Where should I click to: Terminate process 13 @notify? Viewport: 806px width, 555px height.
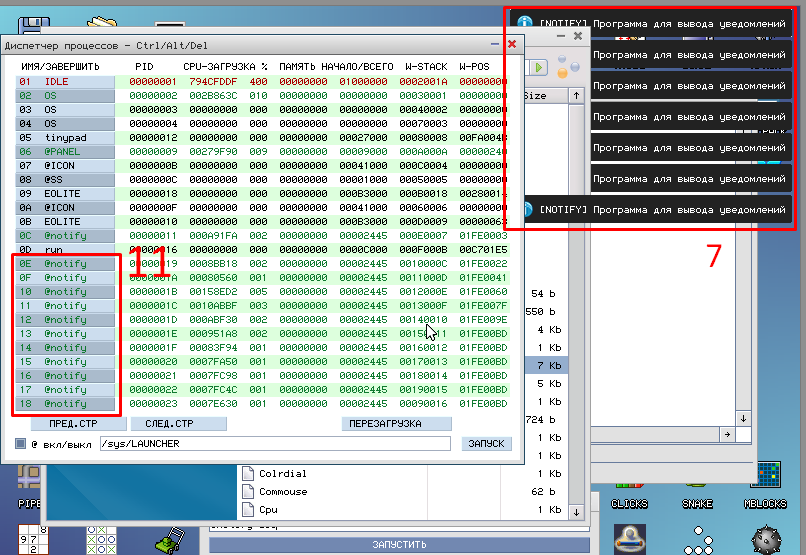pos(65,334)
